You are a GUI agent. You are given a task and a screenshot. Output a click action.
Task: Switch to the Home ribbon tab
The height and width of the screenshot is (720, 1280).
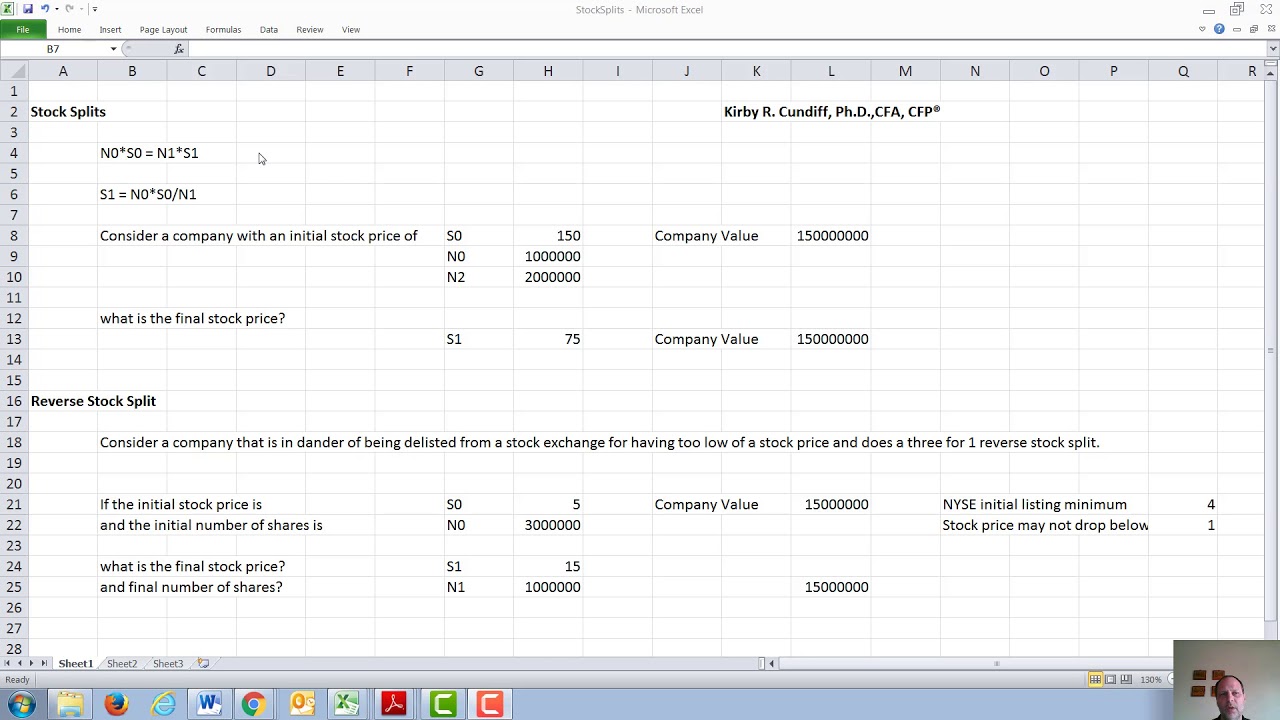69,30
